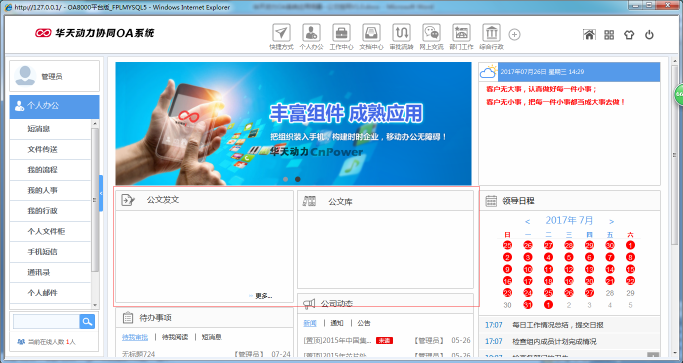This screenshot has width=683, height=363.
Task: Click the 公文发文 panel icon
Action: 128,200
